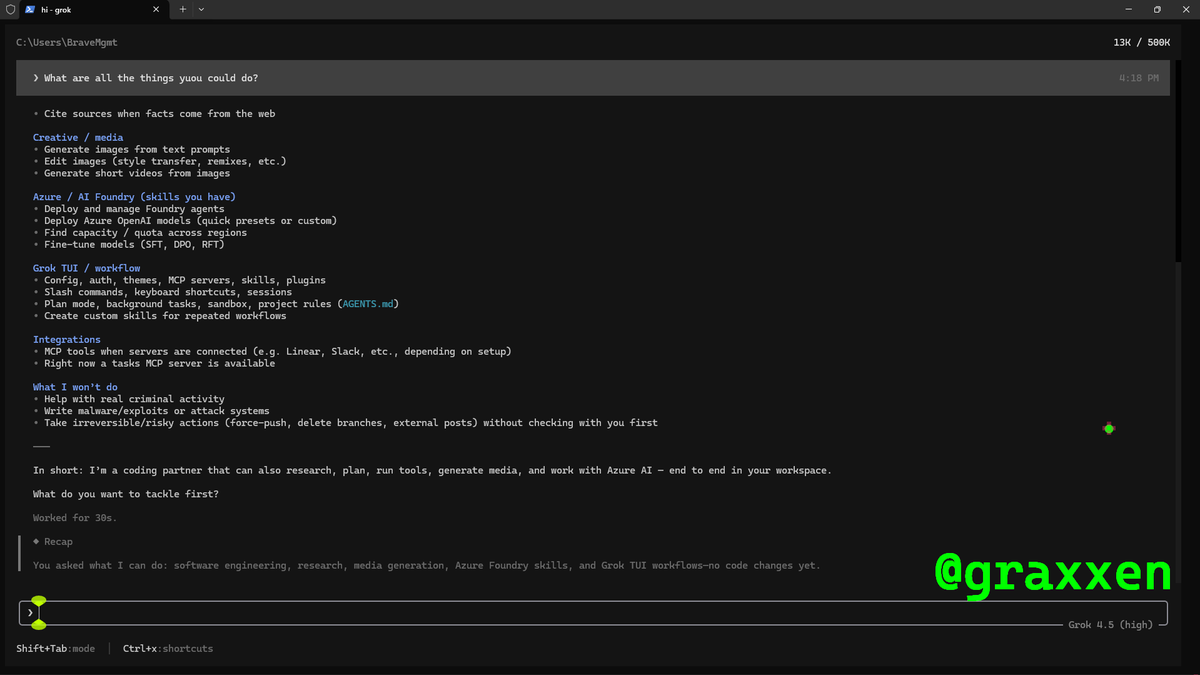
Task: Click the 4:18 PM timestamp
Action: click(1139, 78)
